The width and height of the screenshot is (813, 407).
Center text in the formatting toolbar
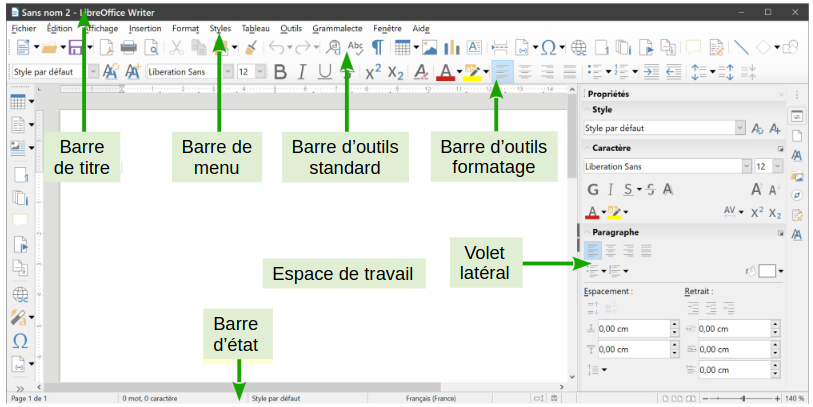click(x=525, y=72)
